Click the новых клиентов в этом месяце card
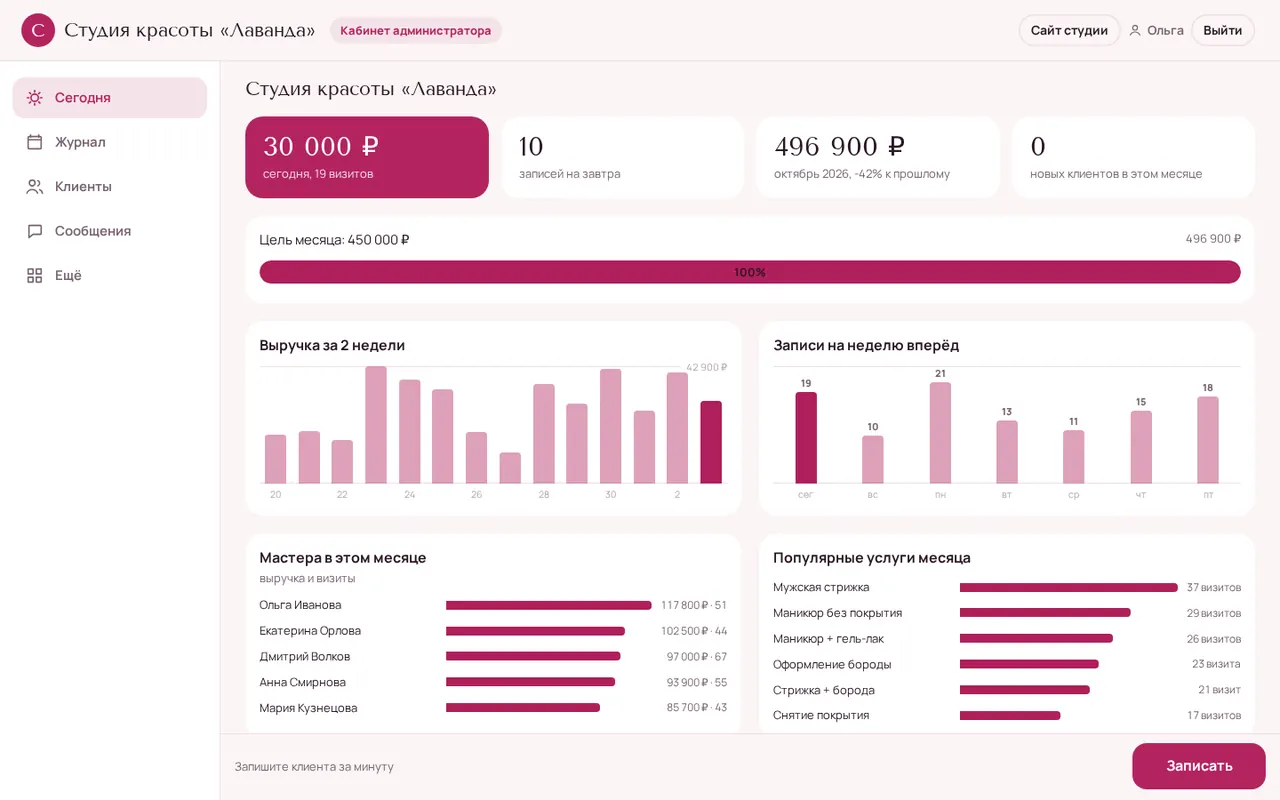 coord(1133,157)
